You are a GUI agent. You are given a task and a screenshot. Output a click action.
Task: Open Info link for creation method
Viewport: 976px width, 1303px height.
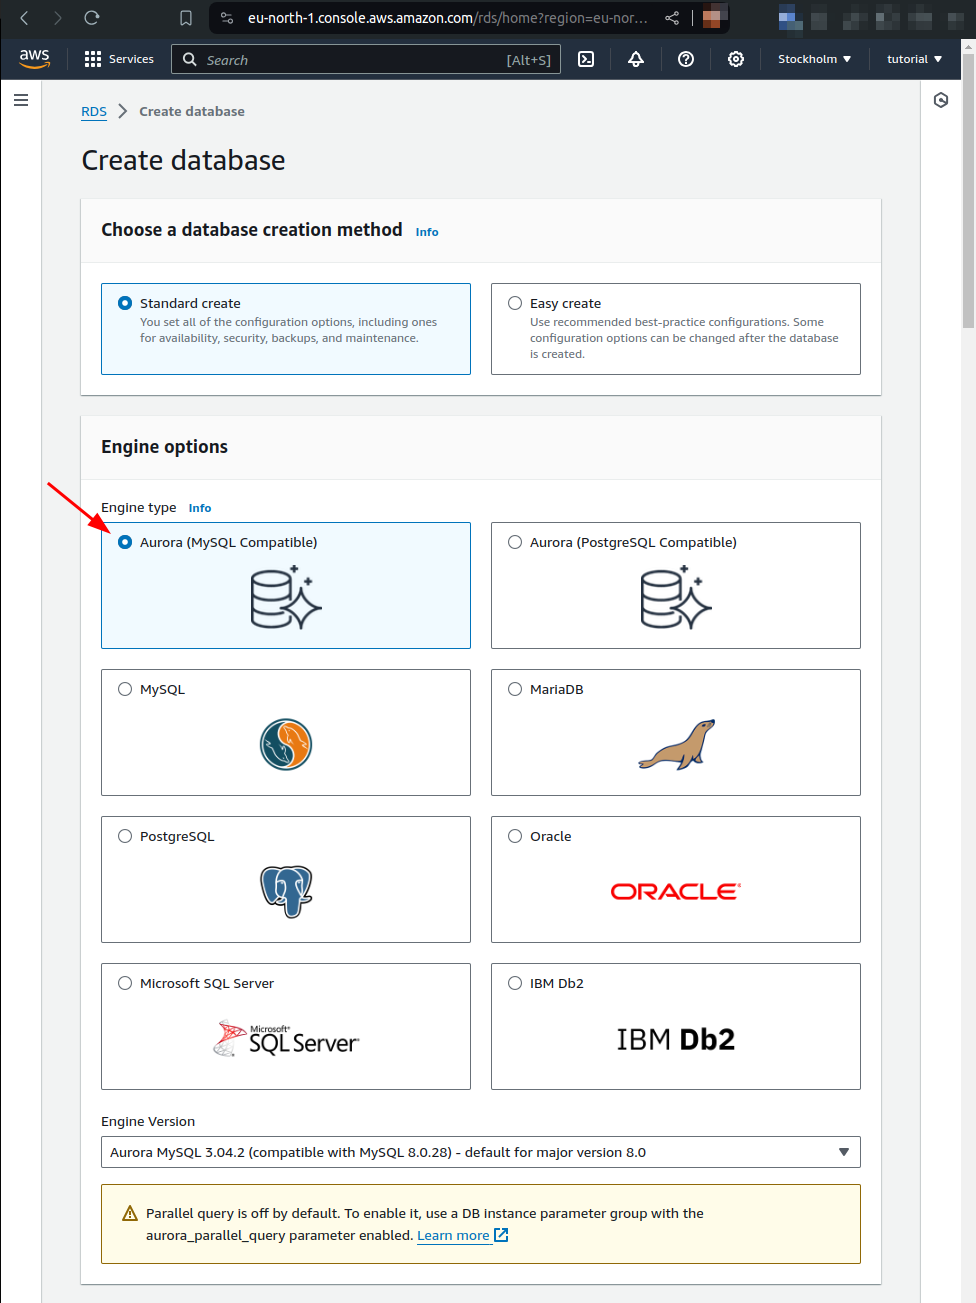tap(427, 232)
